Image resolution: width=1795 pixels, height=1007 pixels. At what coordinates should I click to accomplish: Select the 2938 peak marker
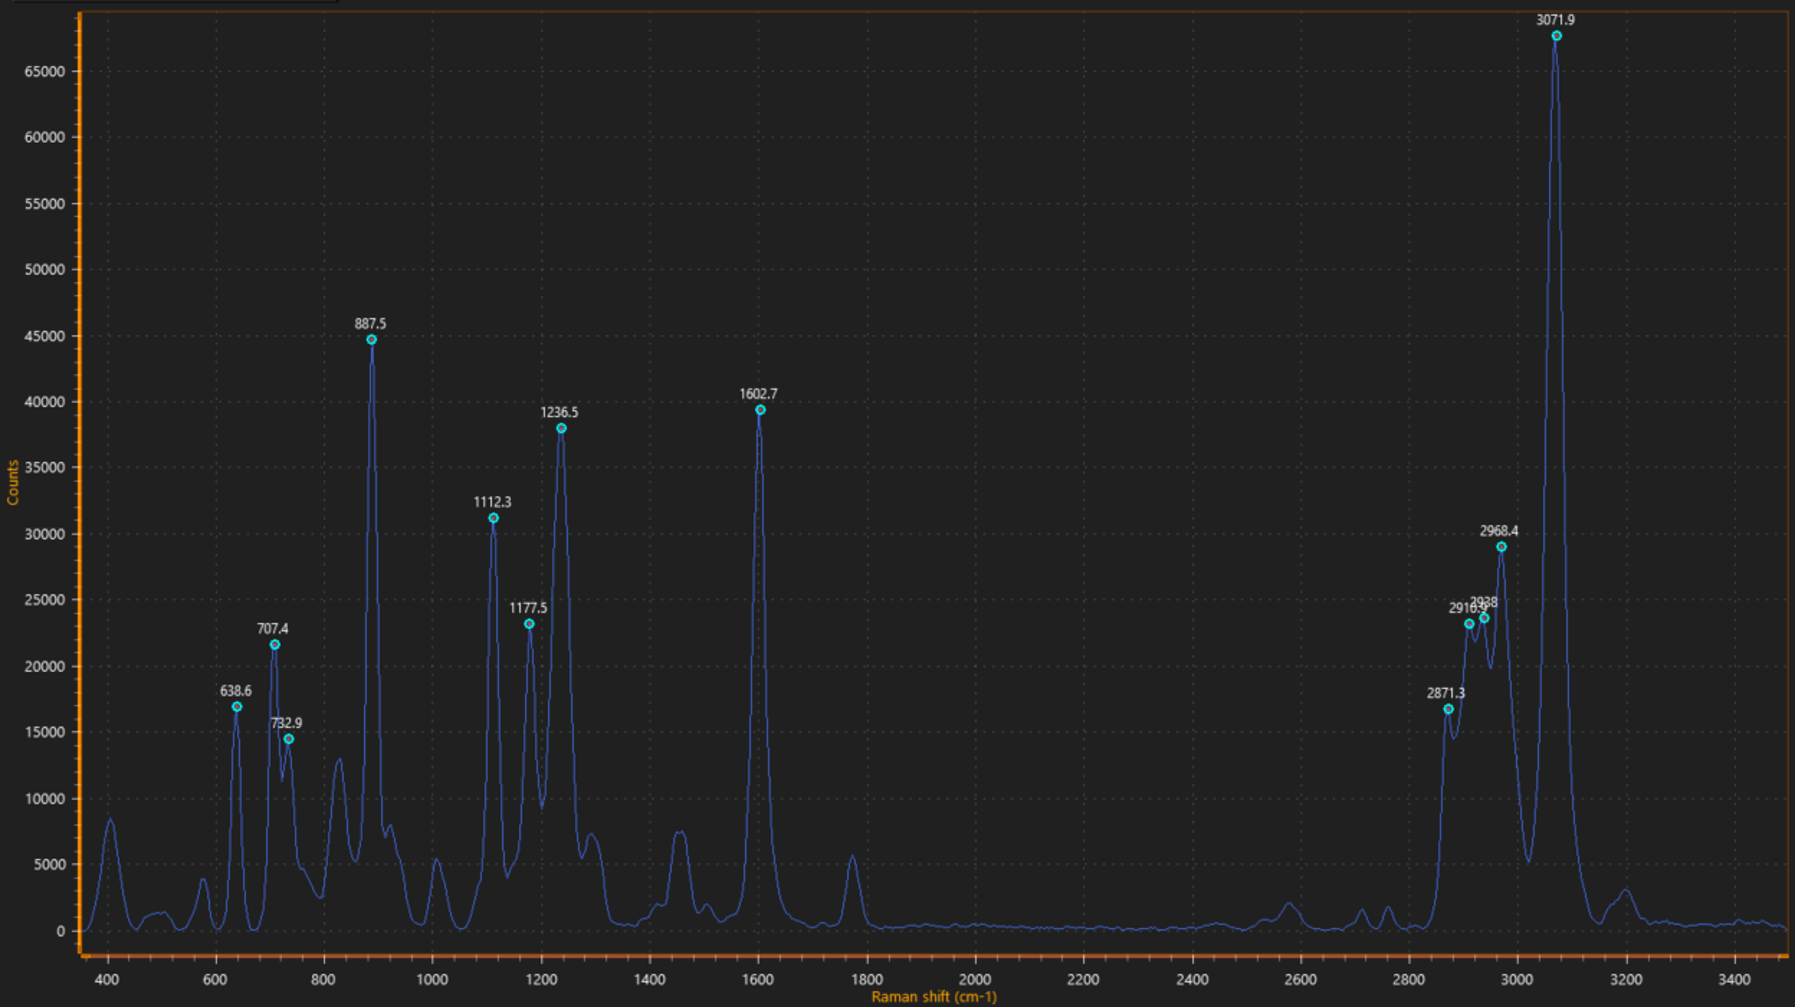point(1484,618)
